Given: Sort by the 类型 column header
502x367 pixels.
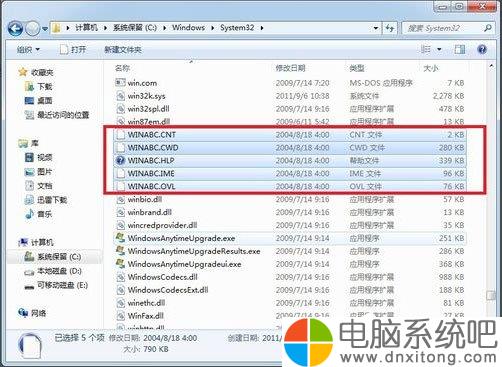Looking at the screenshot, I should [x=357, y=68].
